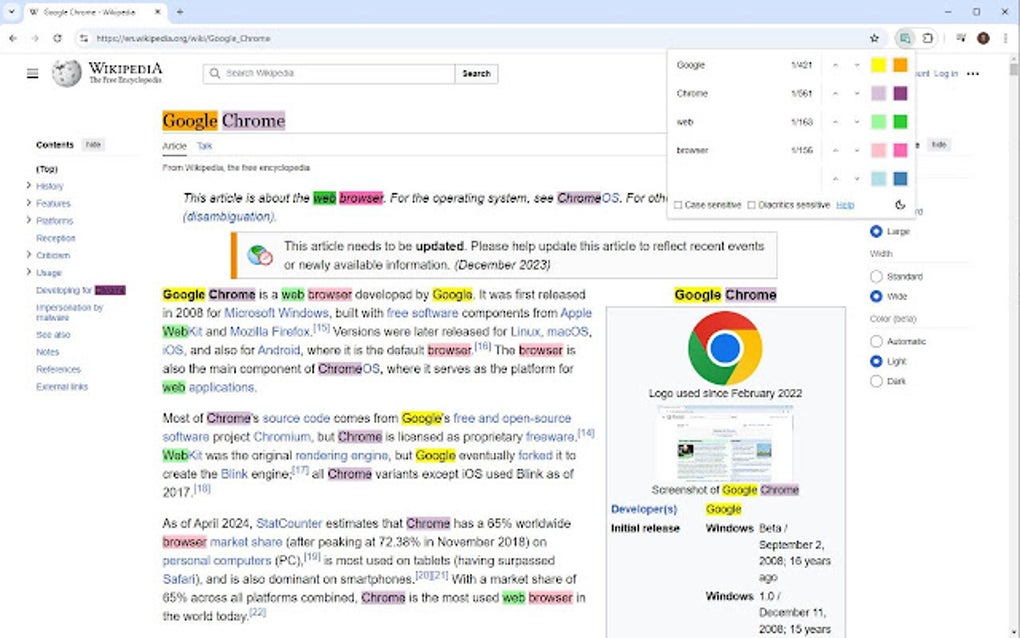This screenshot has height=638, width=1020.
Task: Pick the yellow color swatch for Google term
Action: [x=879, y=65]
